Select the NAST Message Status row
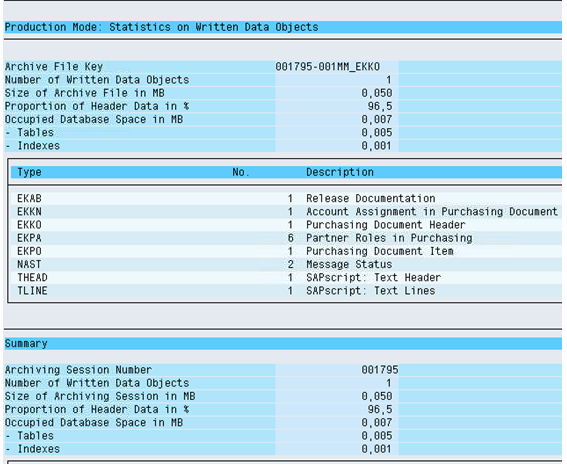567x465 pixels. [x=286, y=264]
